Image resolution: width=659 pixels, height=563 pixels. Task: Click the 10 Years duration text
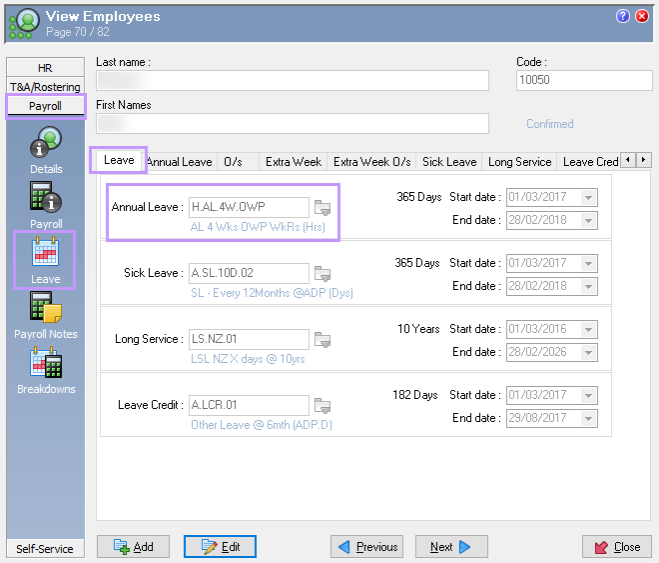pos(419,329)
